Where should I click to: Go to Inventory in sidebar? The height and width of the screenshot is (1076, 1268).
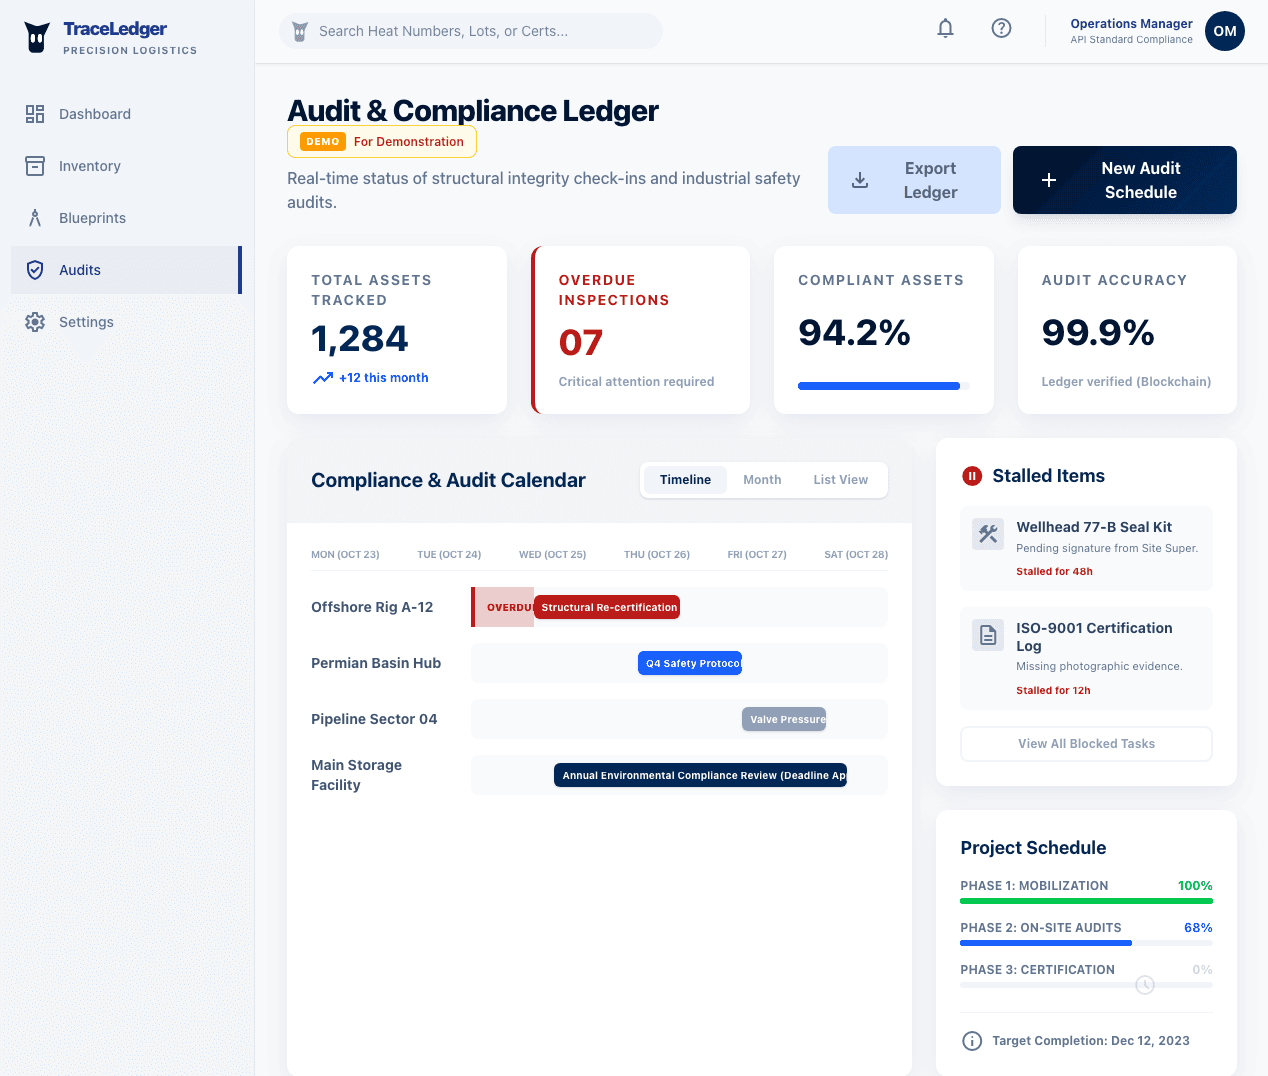(x=126, y=166)
